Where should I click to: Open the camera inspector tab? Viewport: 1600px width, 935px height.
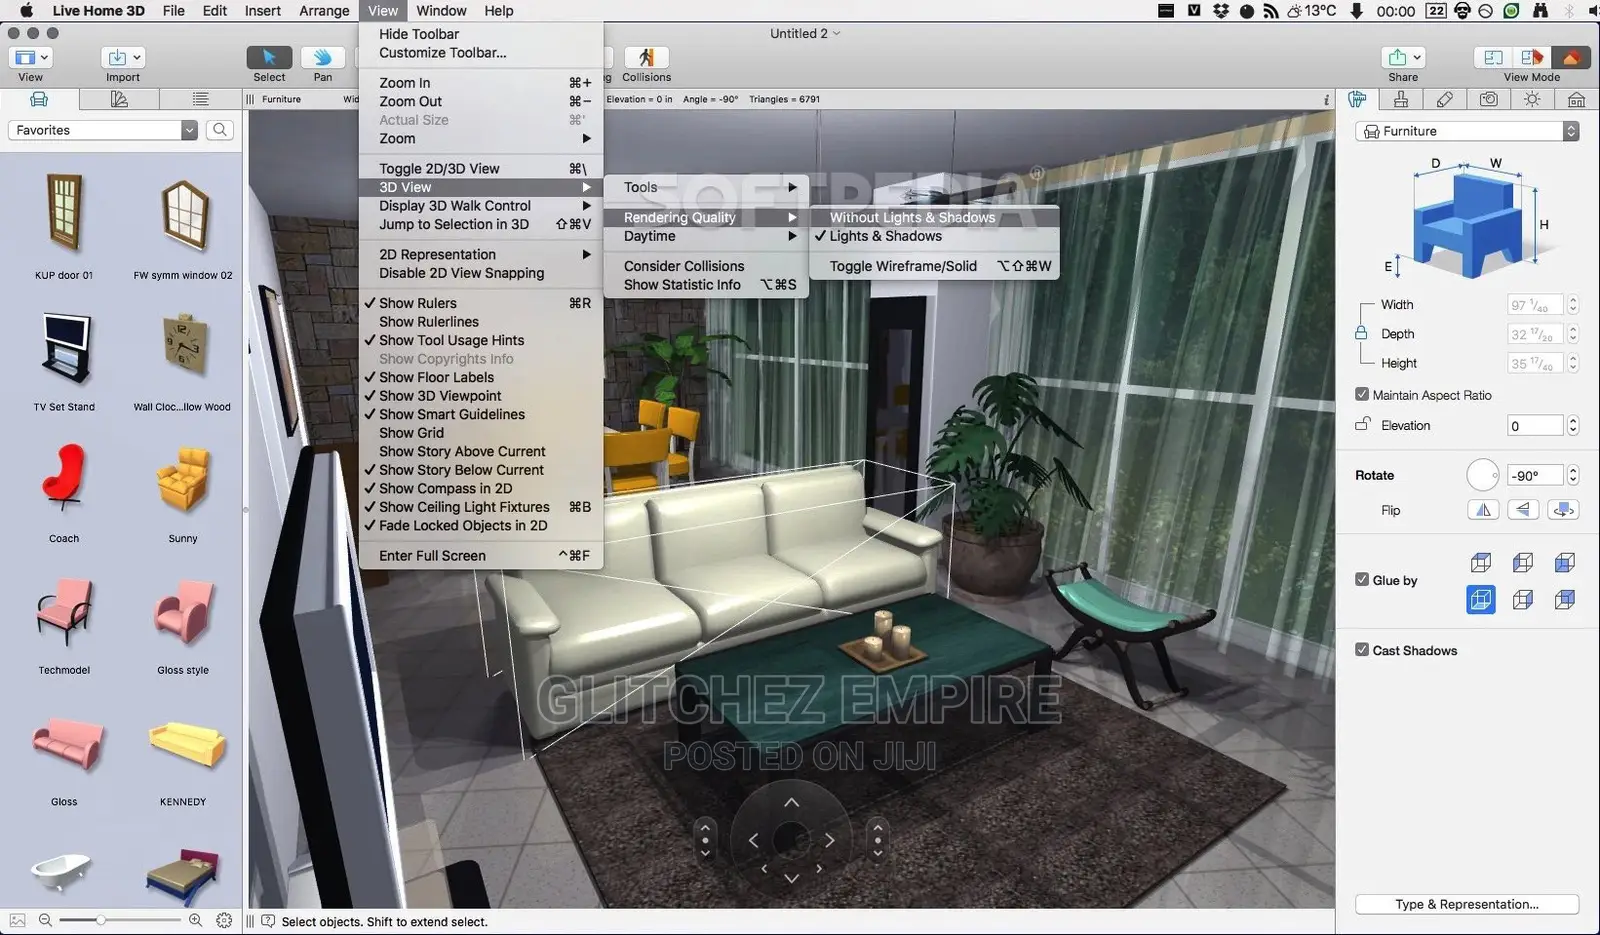pyautogui.click(x=1489, y=99)
